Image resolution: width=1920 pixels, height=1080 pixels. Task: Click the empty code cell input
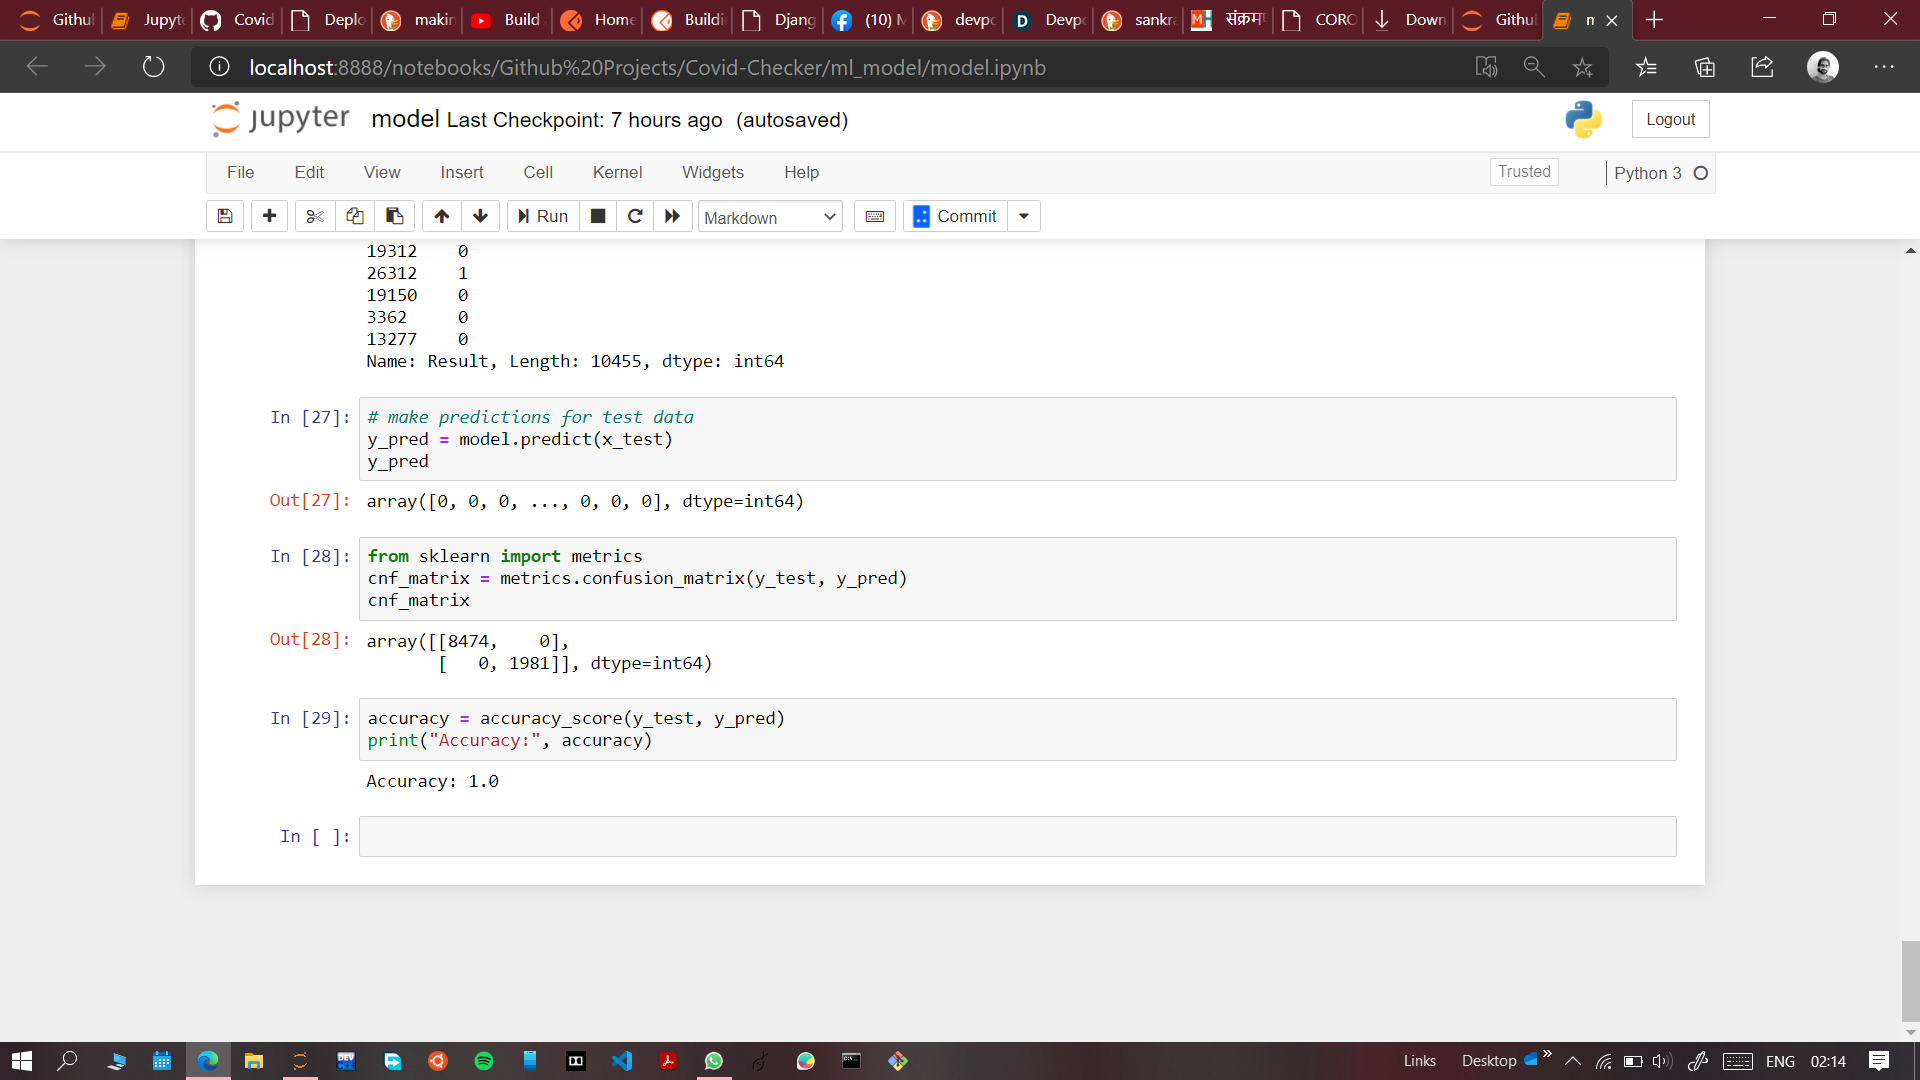point(1017,836)
